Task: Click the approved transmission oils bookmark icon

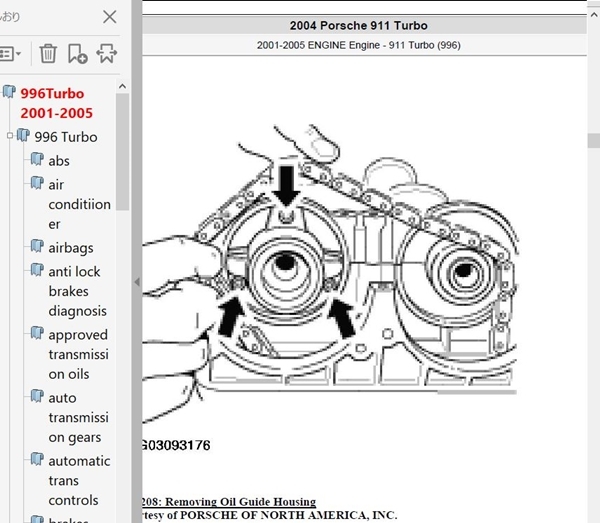Action: coord(37,333)
